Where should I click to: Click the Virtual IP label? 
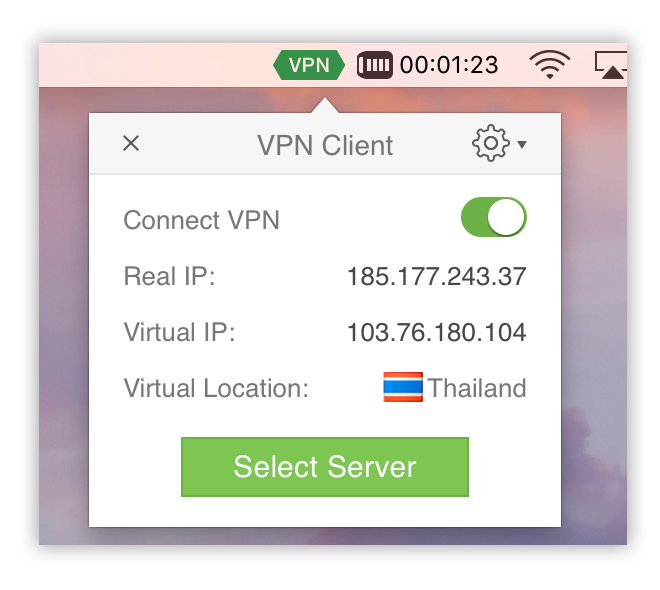[x=179, y=332]
